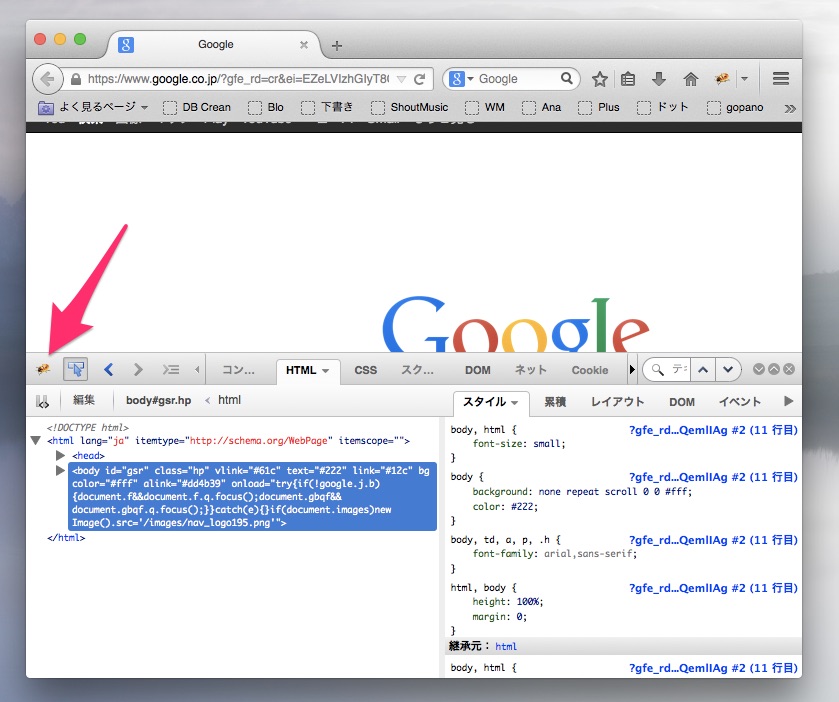Open gopano bookmark

(x=735, y=108)
